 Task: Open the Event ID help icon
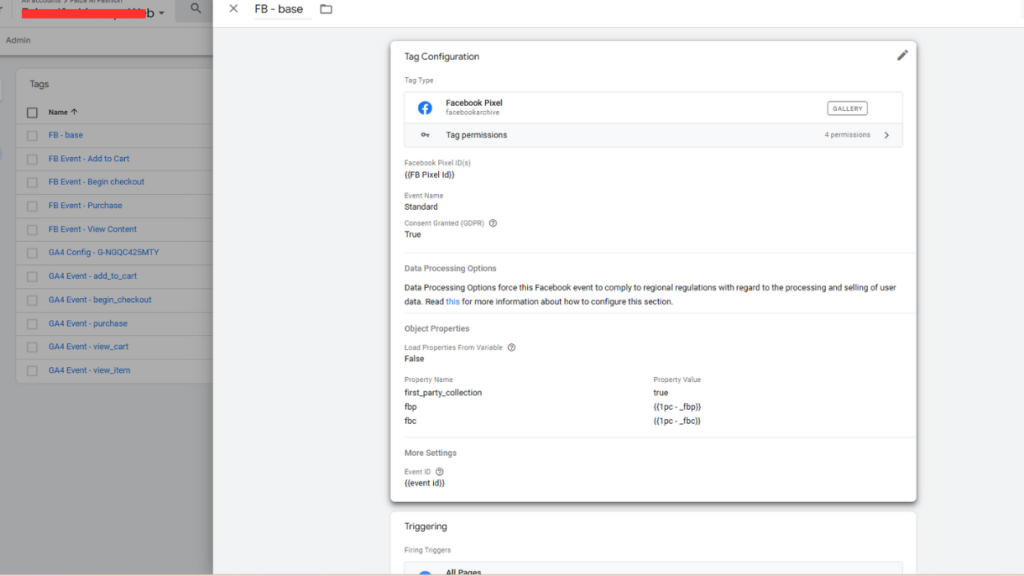pos(440,472)
